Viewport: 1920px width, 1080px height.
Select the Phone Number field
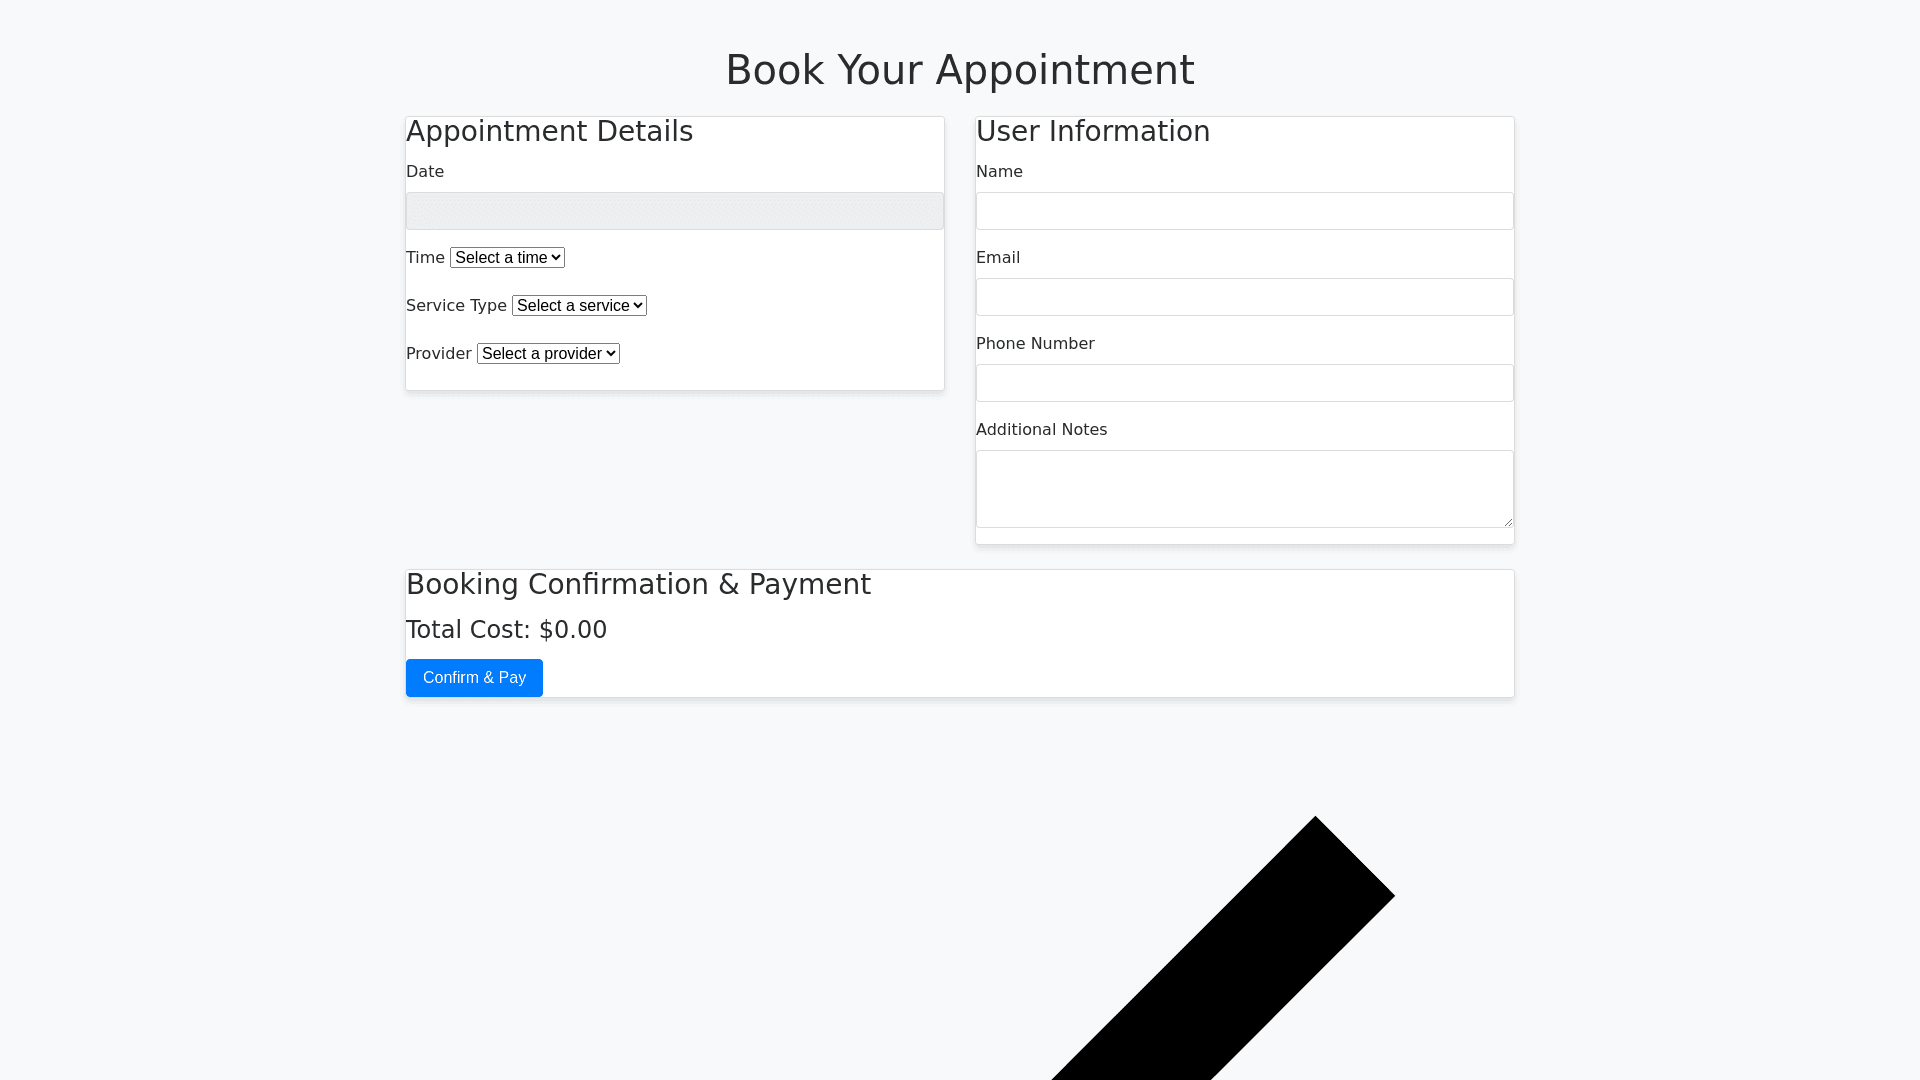[x=1244, y=383]
